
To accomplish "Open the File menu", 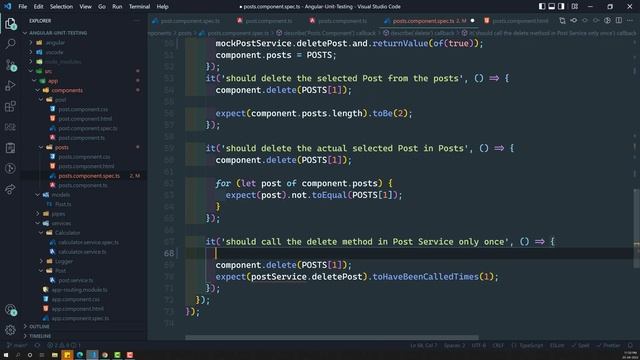I will click(x=23, y=7).
